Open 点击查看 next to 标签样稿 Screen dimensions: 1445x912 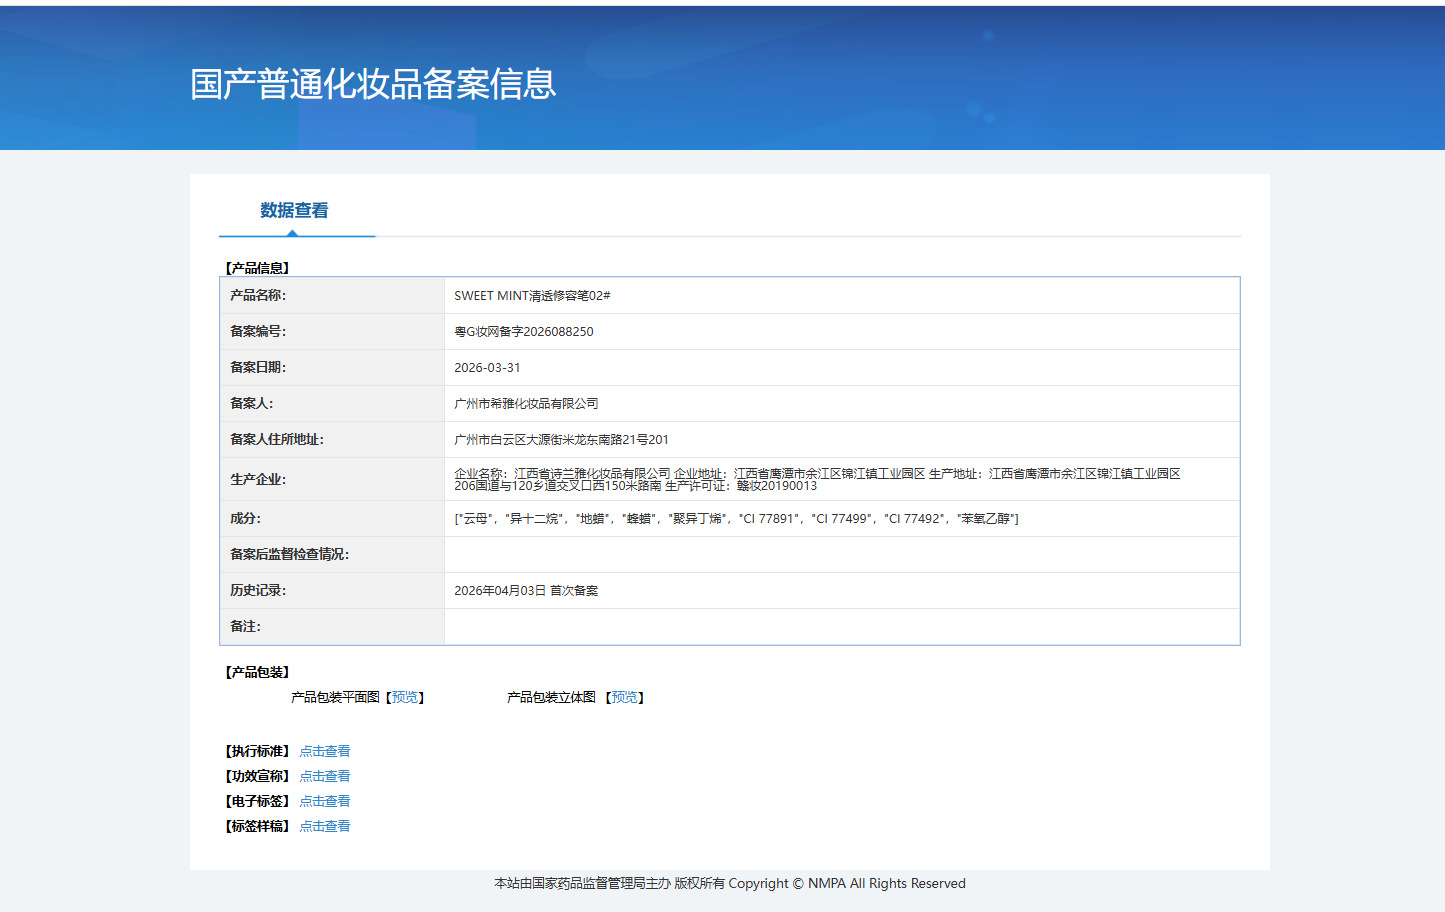tap(325, 826)
